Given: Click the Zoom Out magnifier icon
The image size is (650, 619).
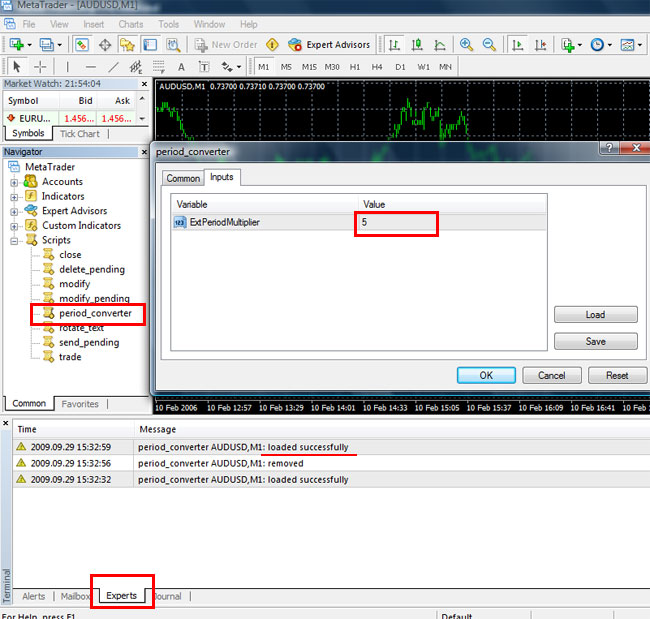Looking at the screenshot, I should tap(489, 44).
